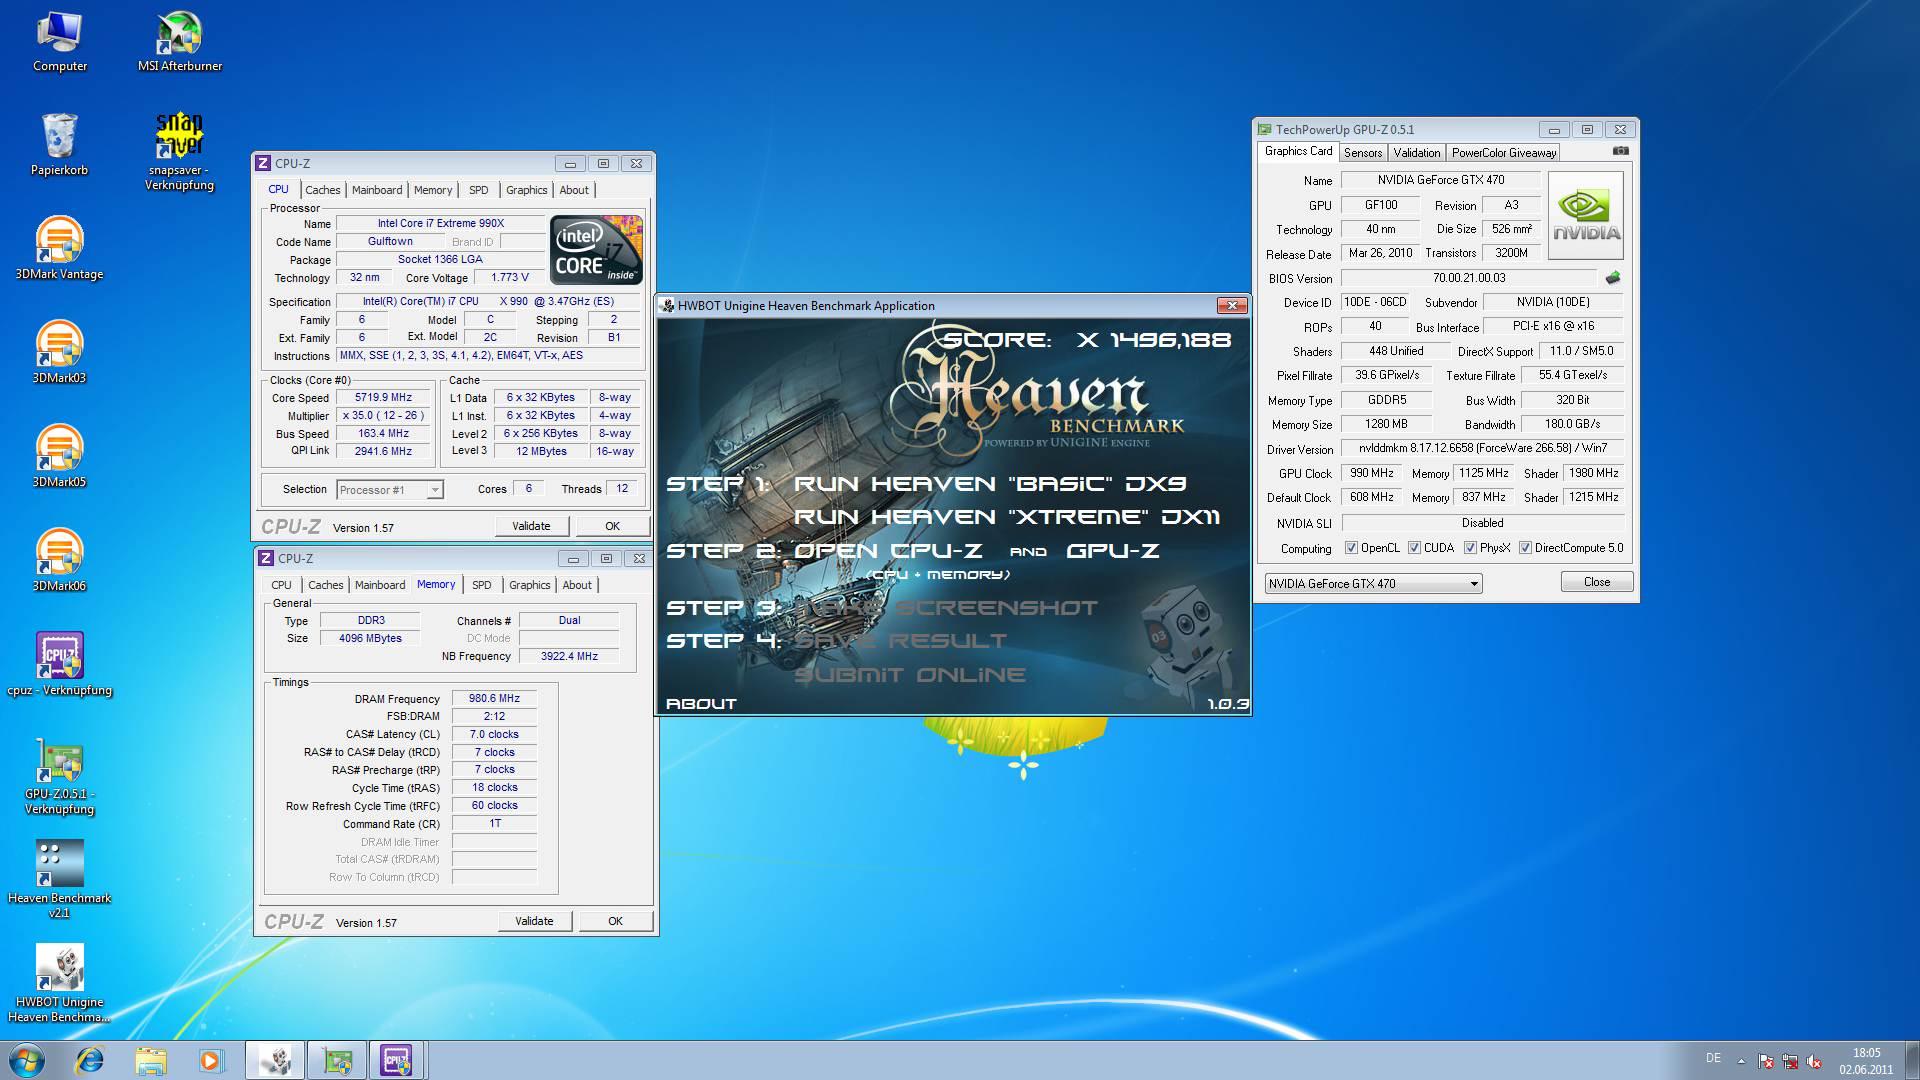
Task: Click the Windows Start orb
Action: tap(27, 1060)
